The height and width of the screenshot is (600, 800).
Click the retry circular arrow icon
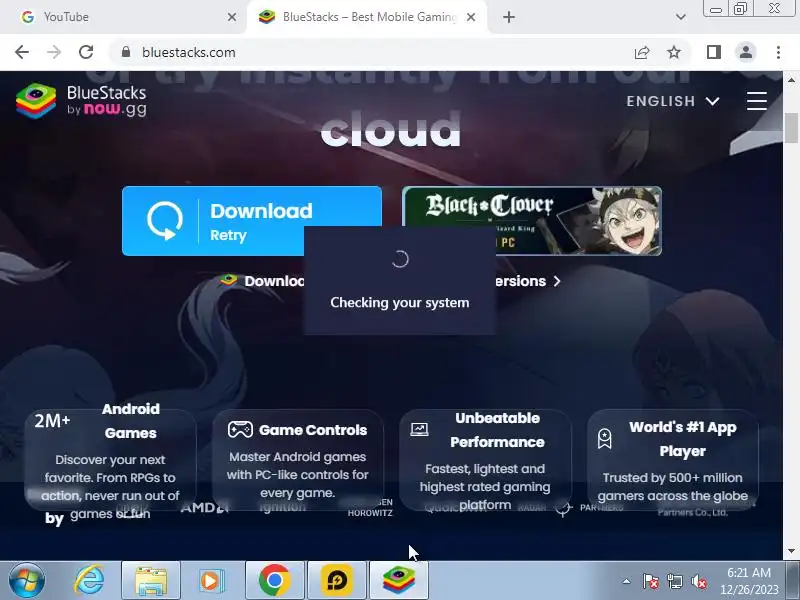click(x=165, y=220)
